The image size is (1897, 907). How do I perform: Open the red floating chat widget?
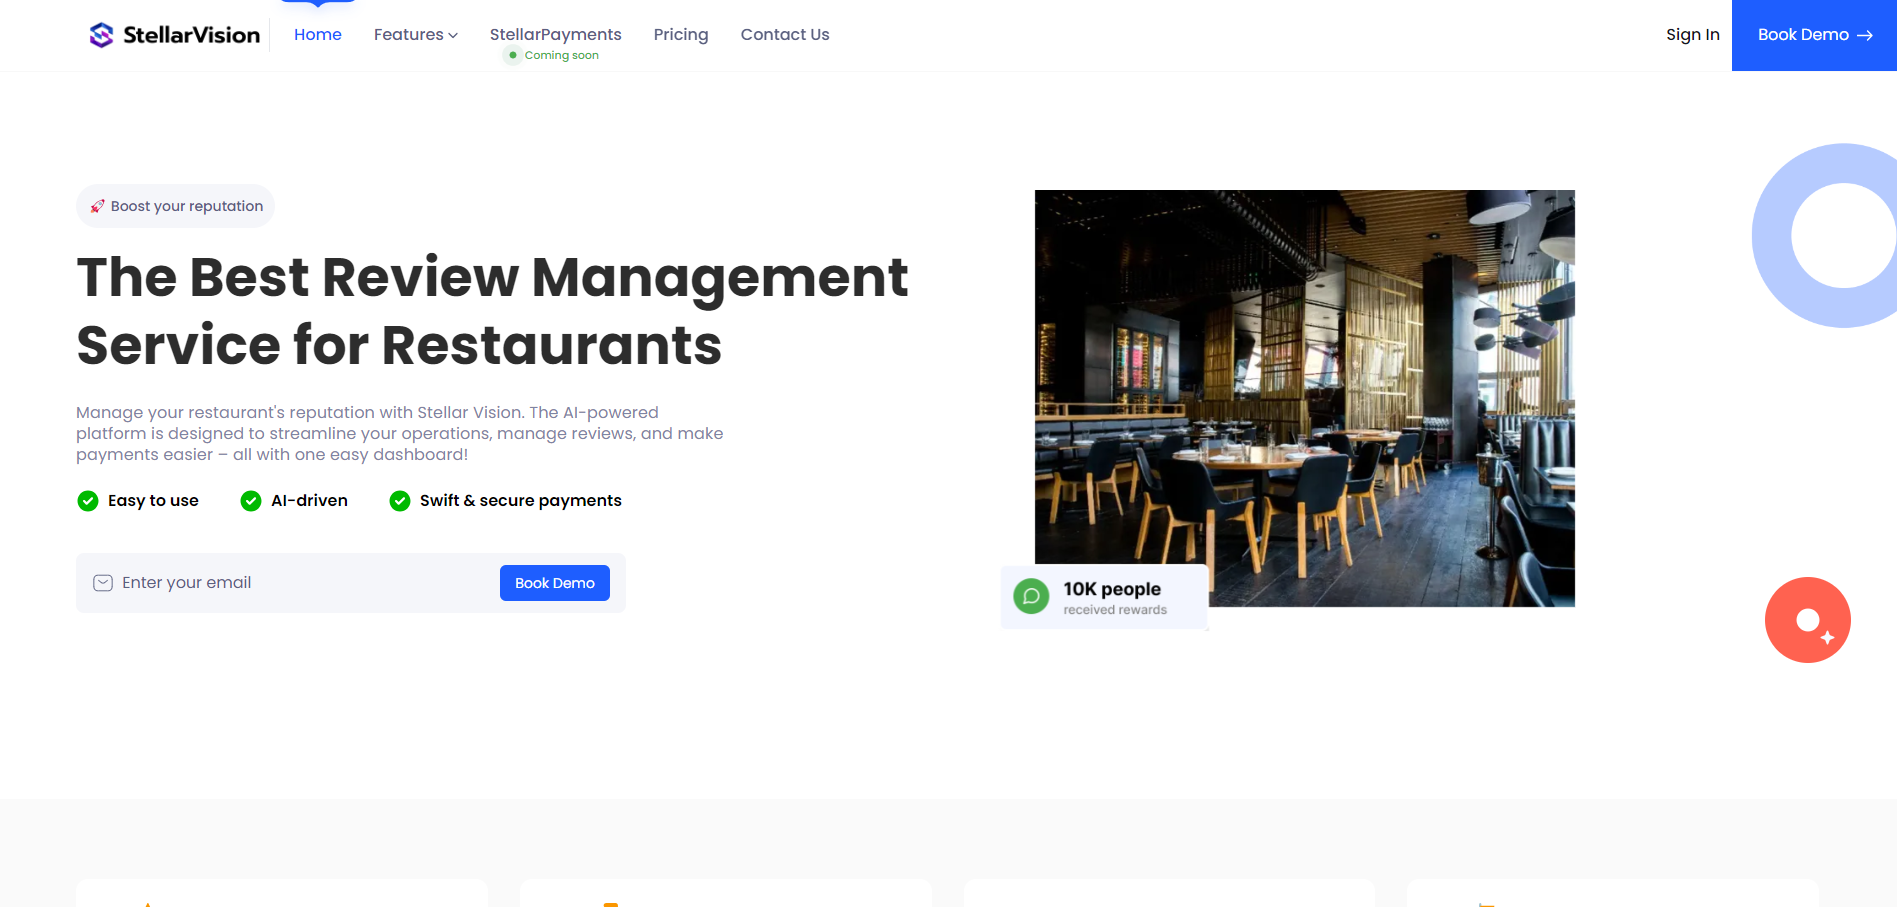click(1807, 620)
